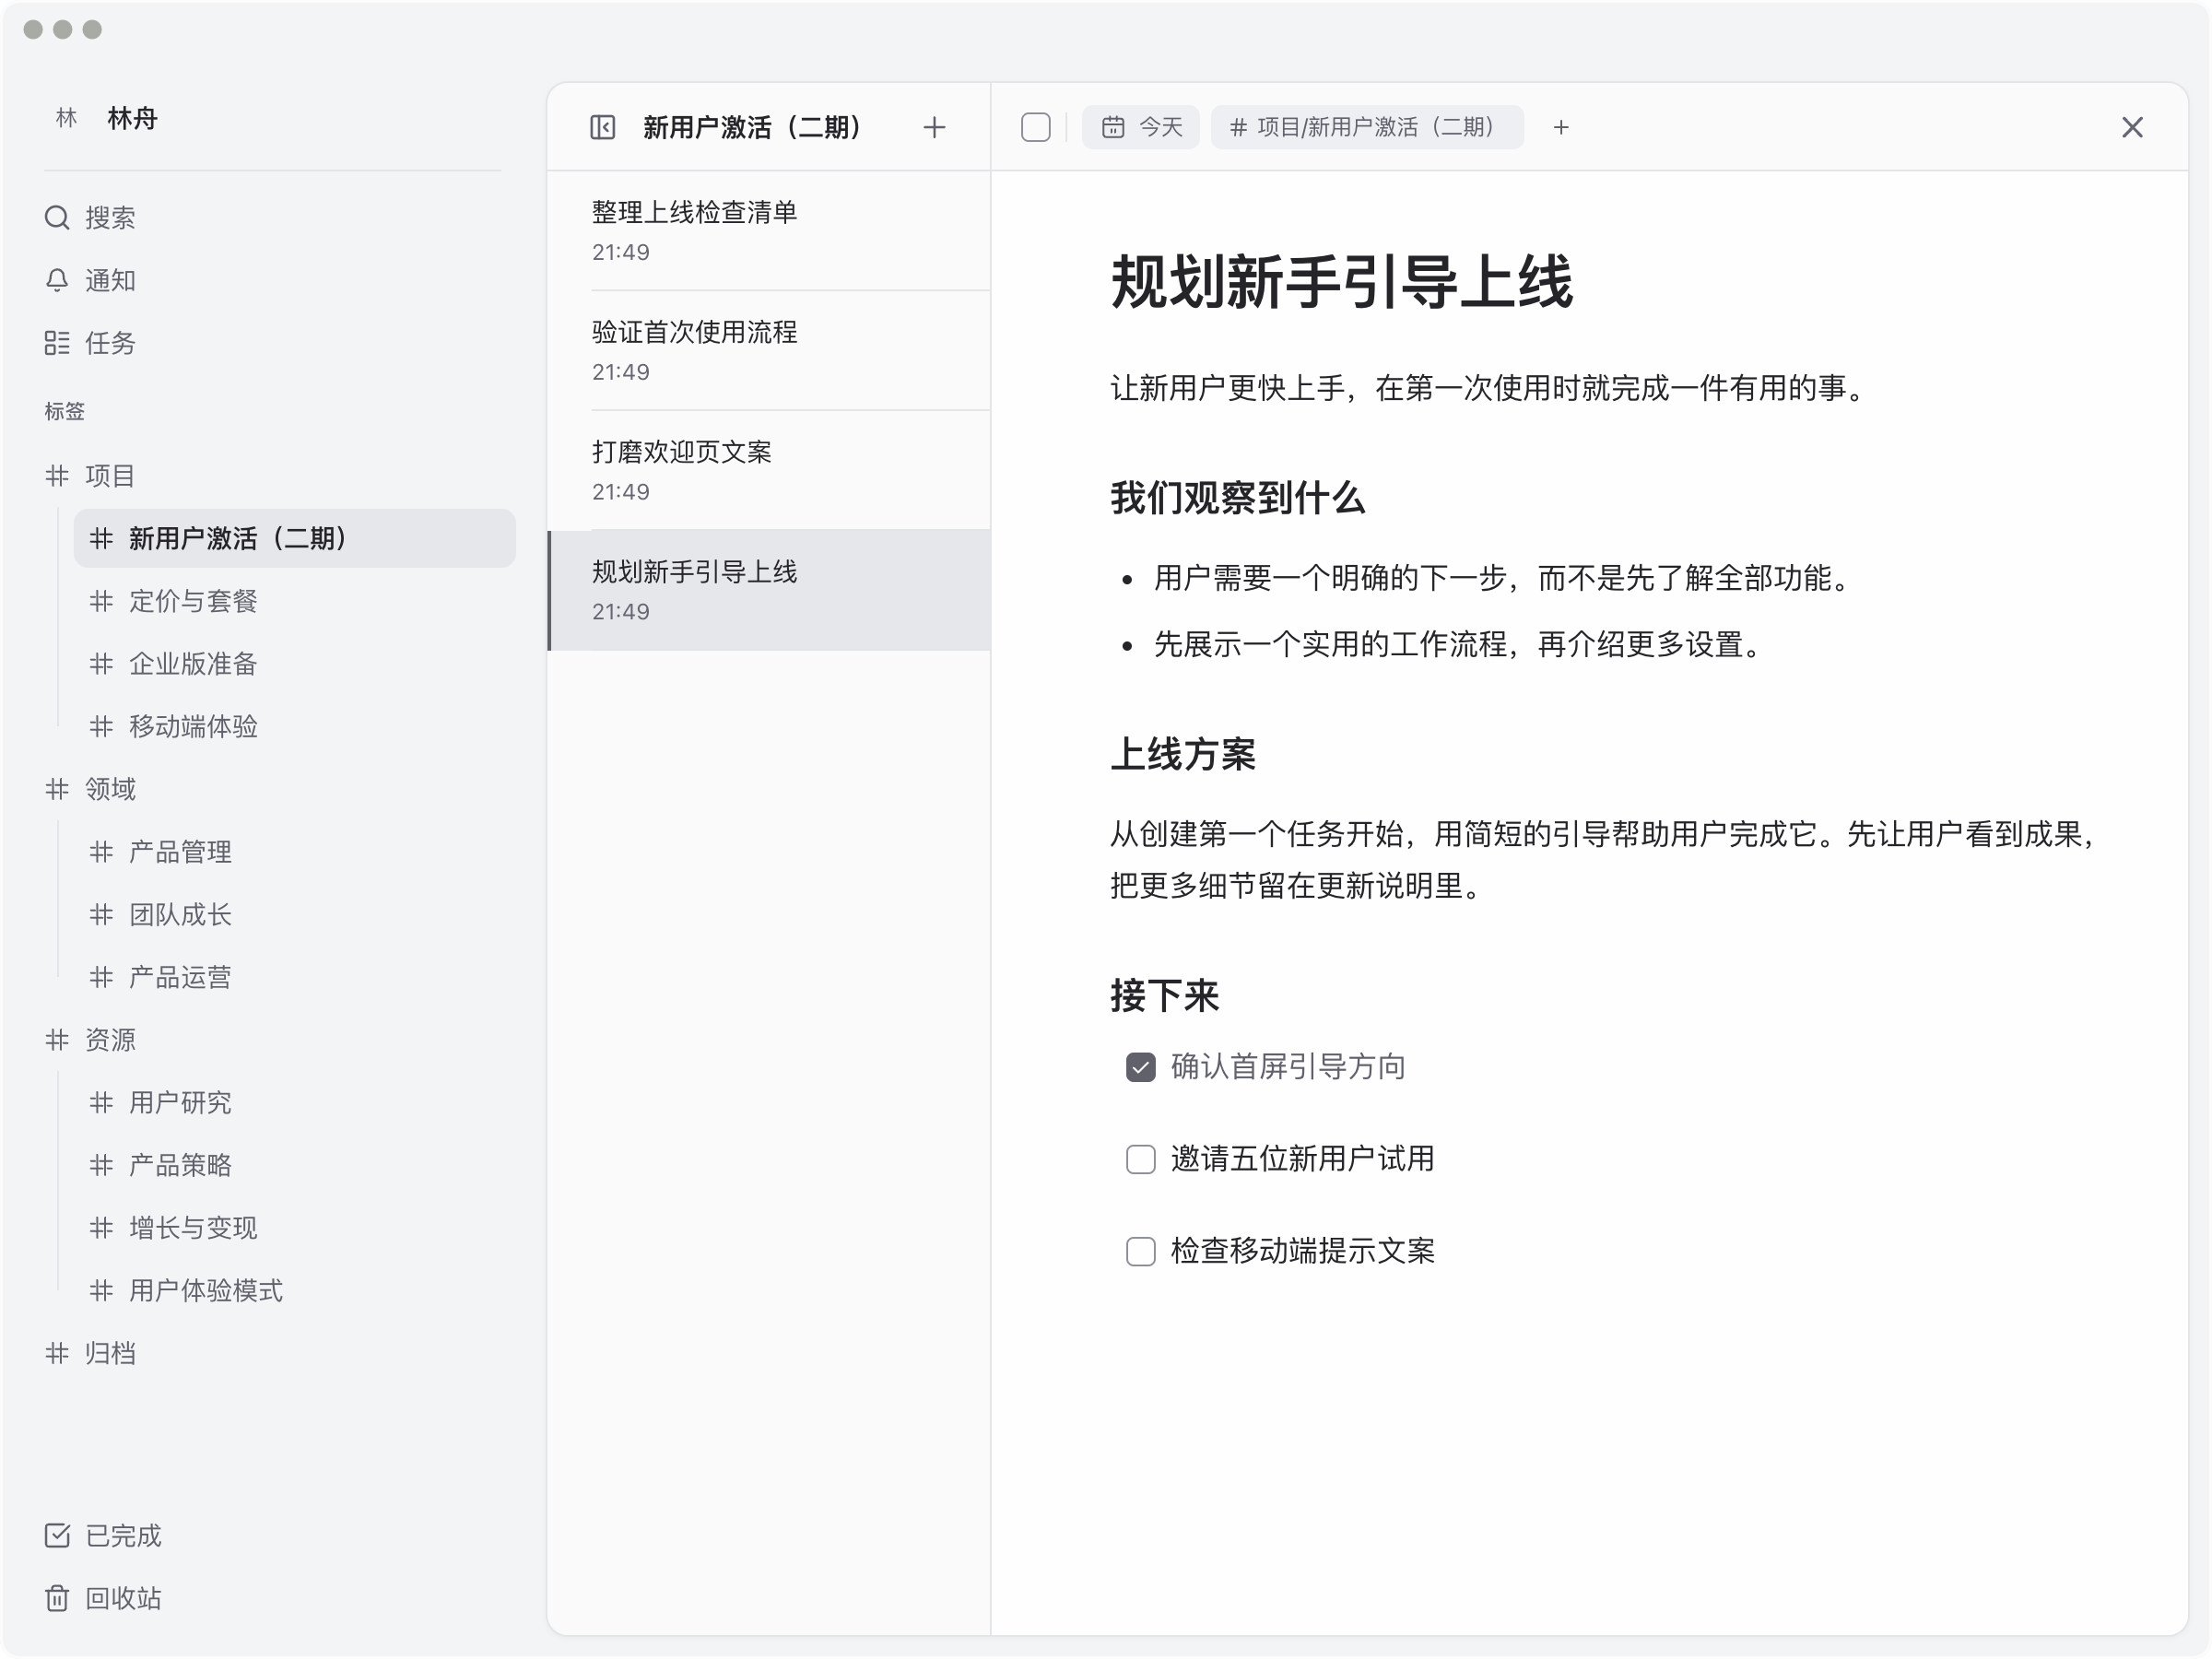Viewport: 2212px width, 1659px height.
Task: Open the 用户研究 tag
Action: 295,1102
